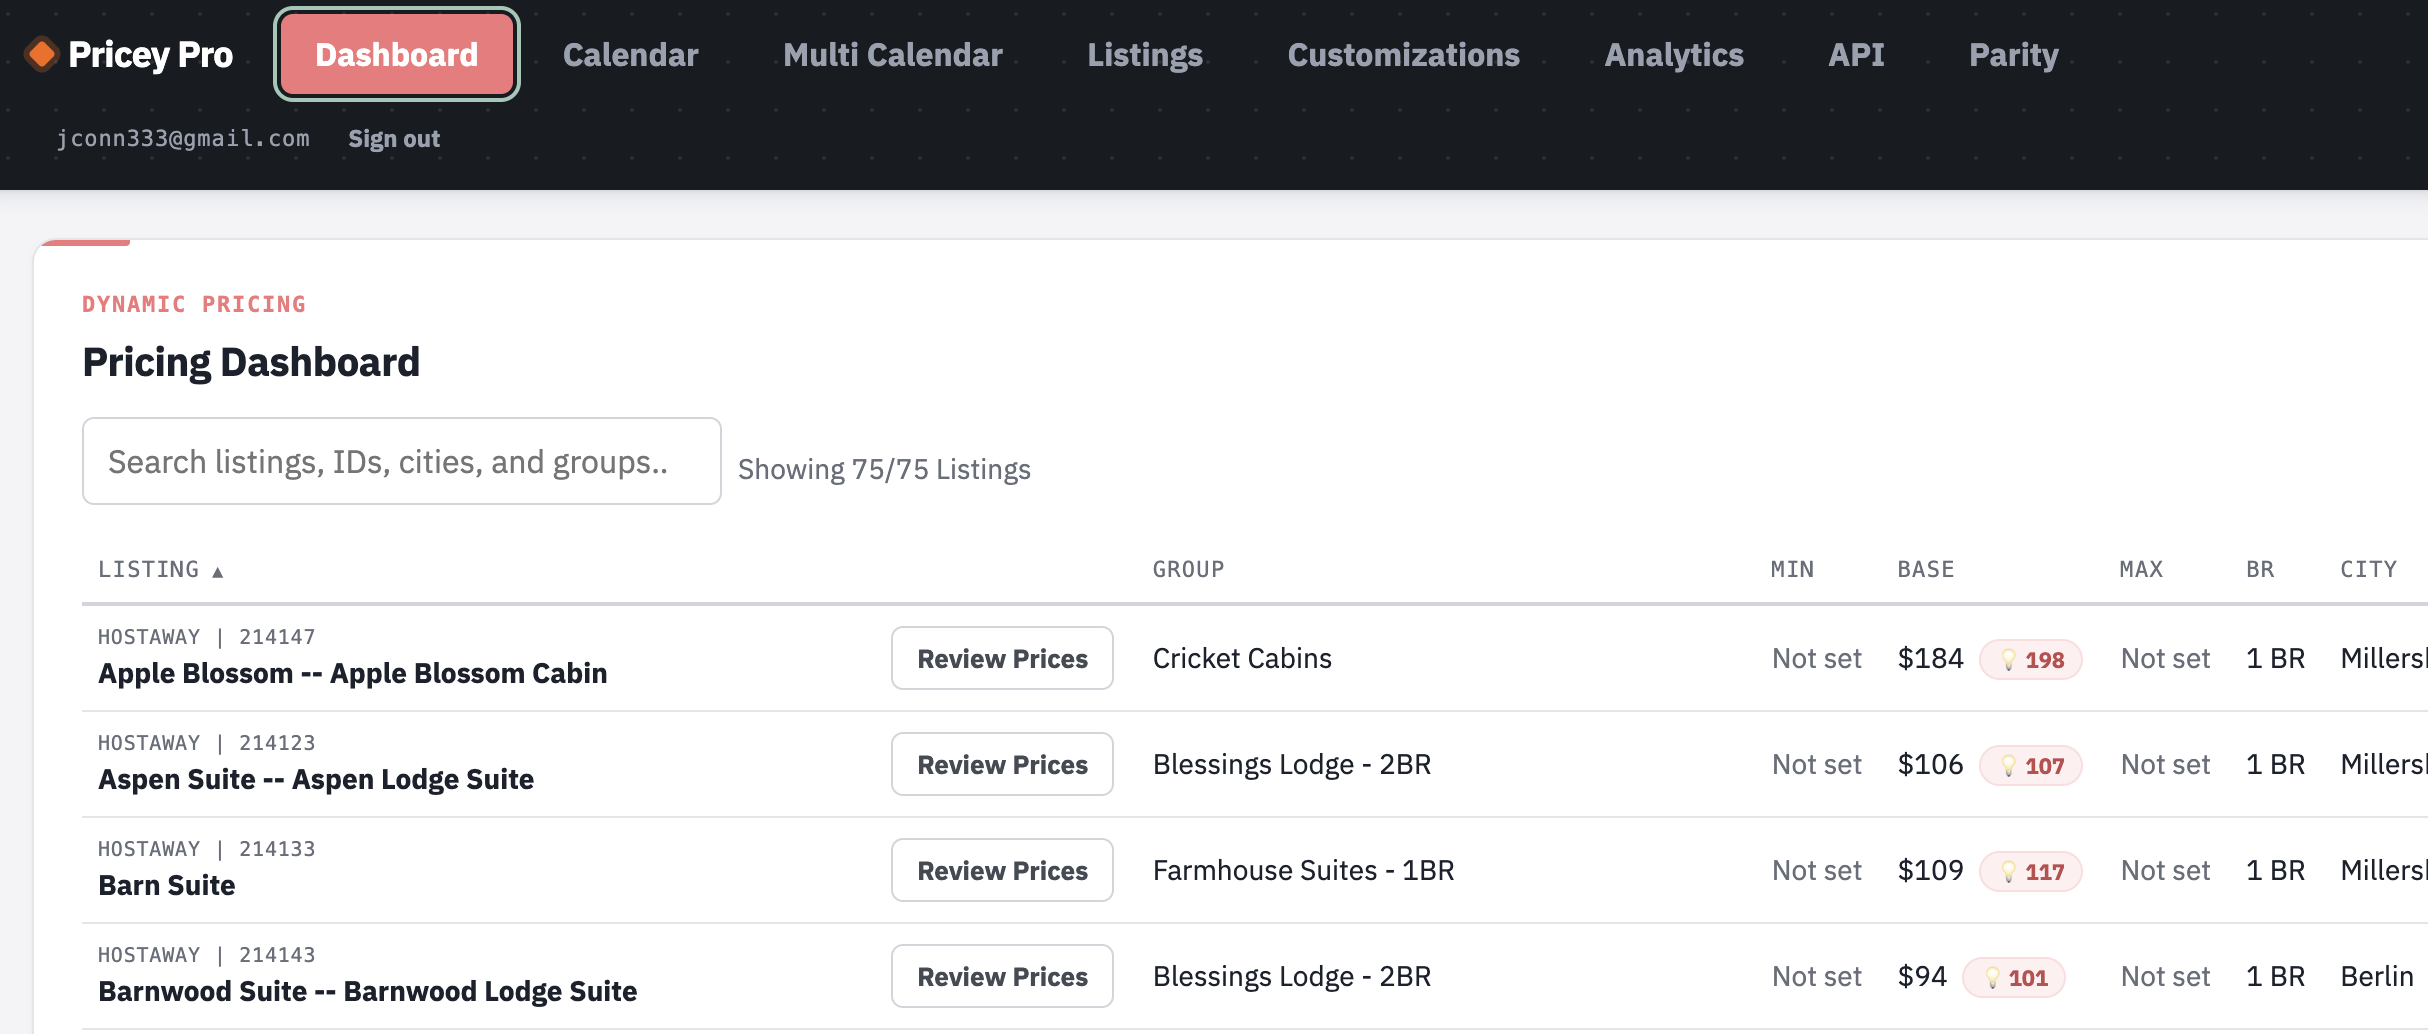
Task: Switch to the Calendar tab
Action: click(631, 54)
